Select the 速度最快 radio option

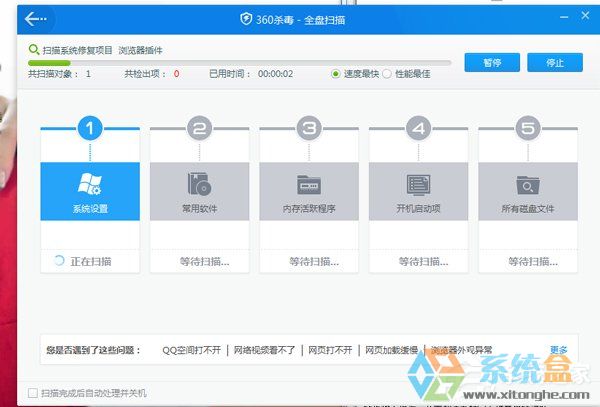(336, 74)
